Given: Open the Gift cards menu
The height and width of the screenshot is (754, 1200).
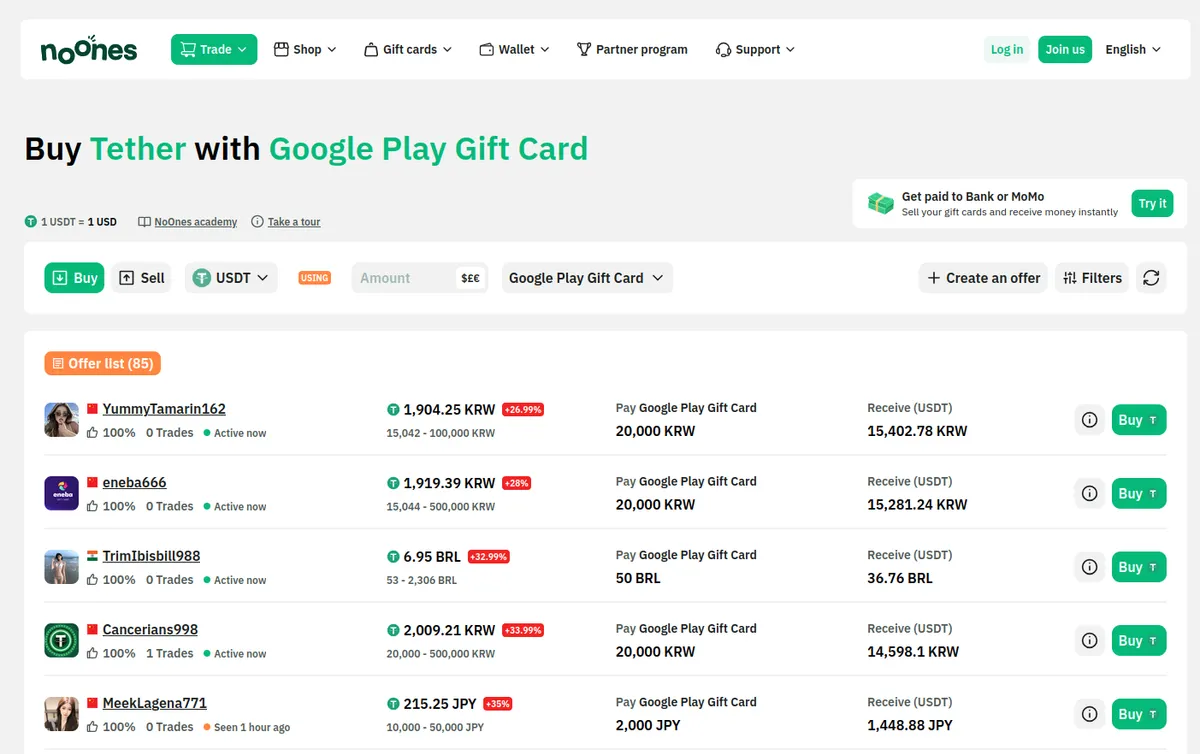Looking at the screenshot, I should [x=408, y=49].
